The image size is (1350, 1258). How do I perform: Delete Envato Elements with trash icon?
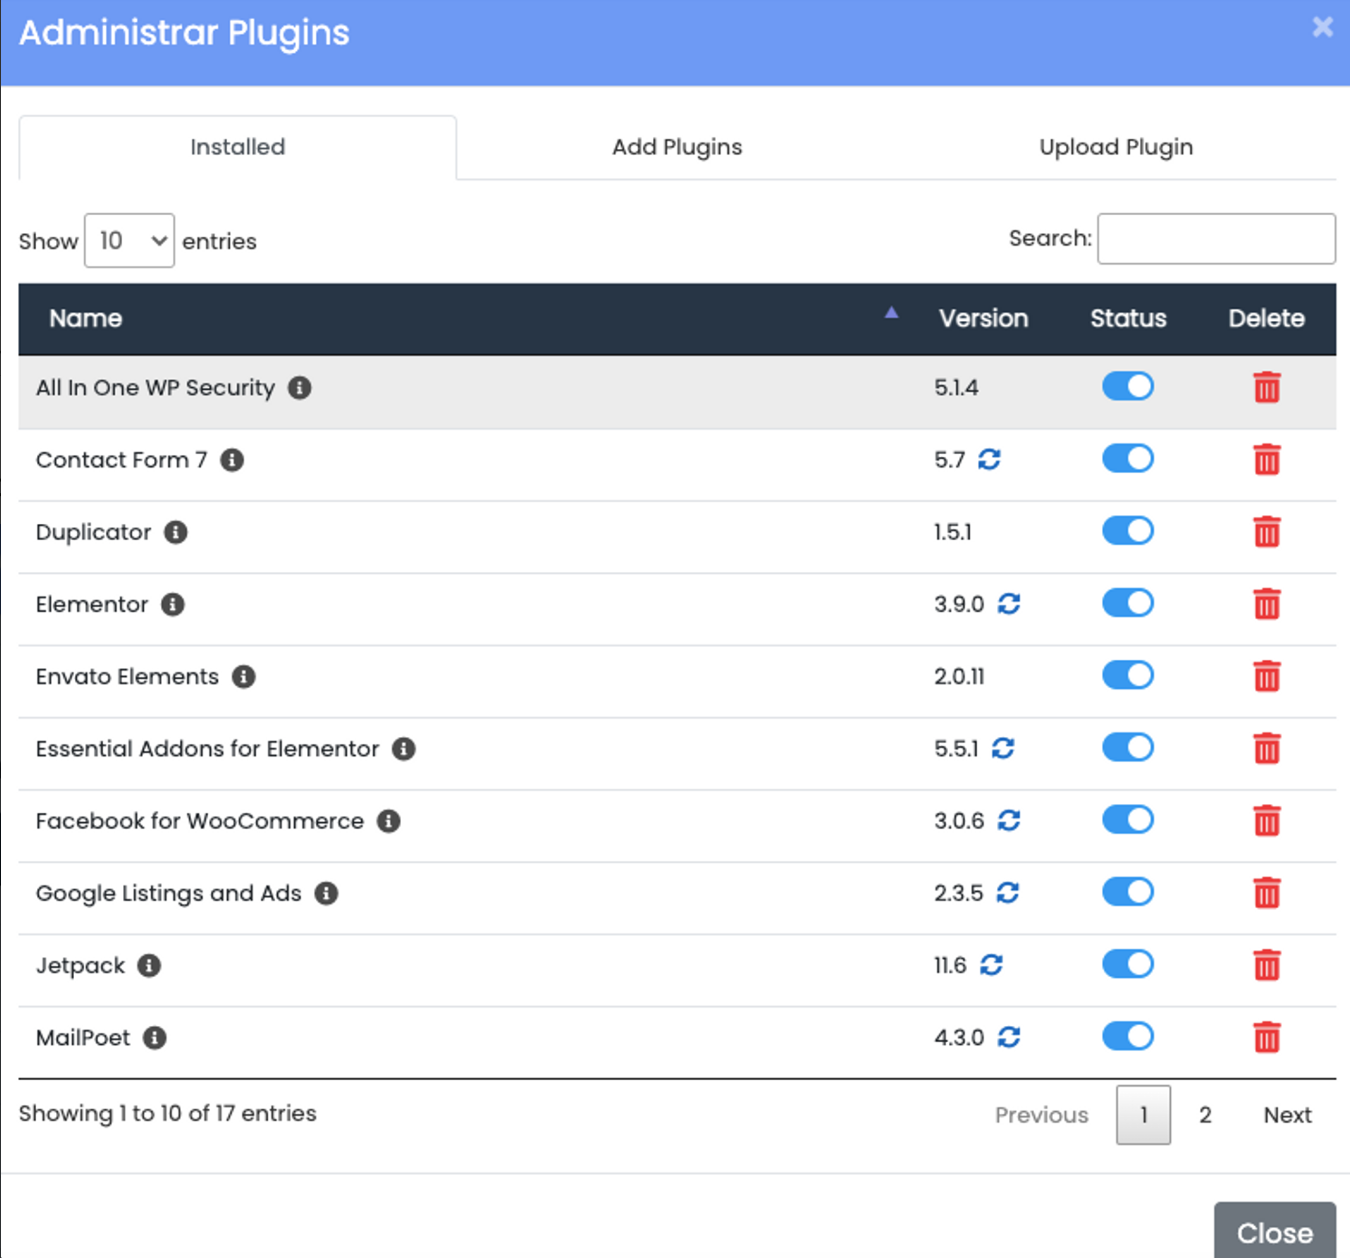click(x=1267, y=677)
